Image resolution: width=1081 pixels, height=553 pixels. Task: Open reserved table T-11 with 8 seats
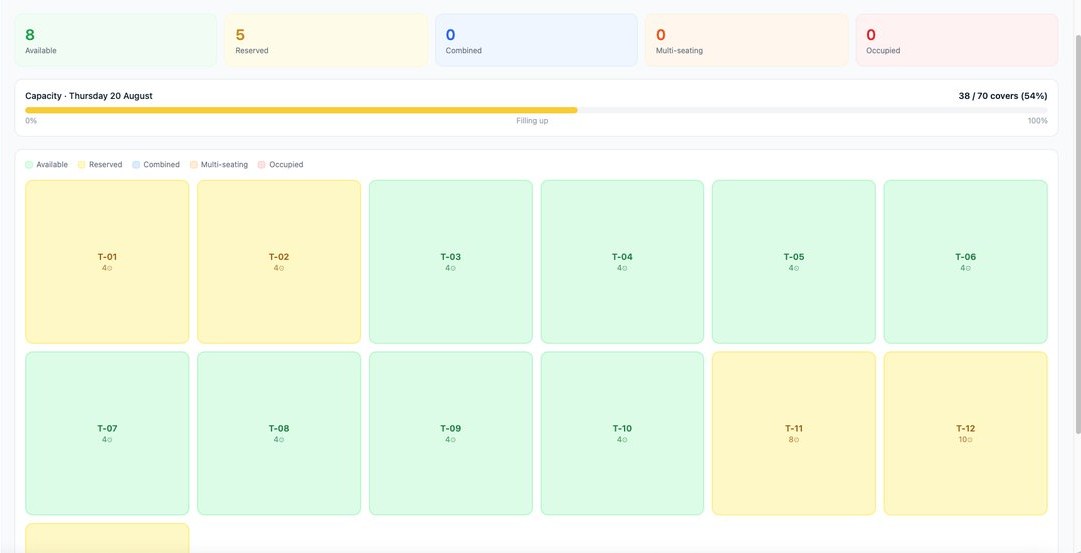pos(794,434)
